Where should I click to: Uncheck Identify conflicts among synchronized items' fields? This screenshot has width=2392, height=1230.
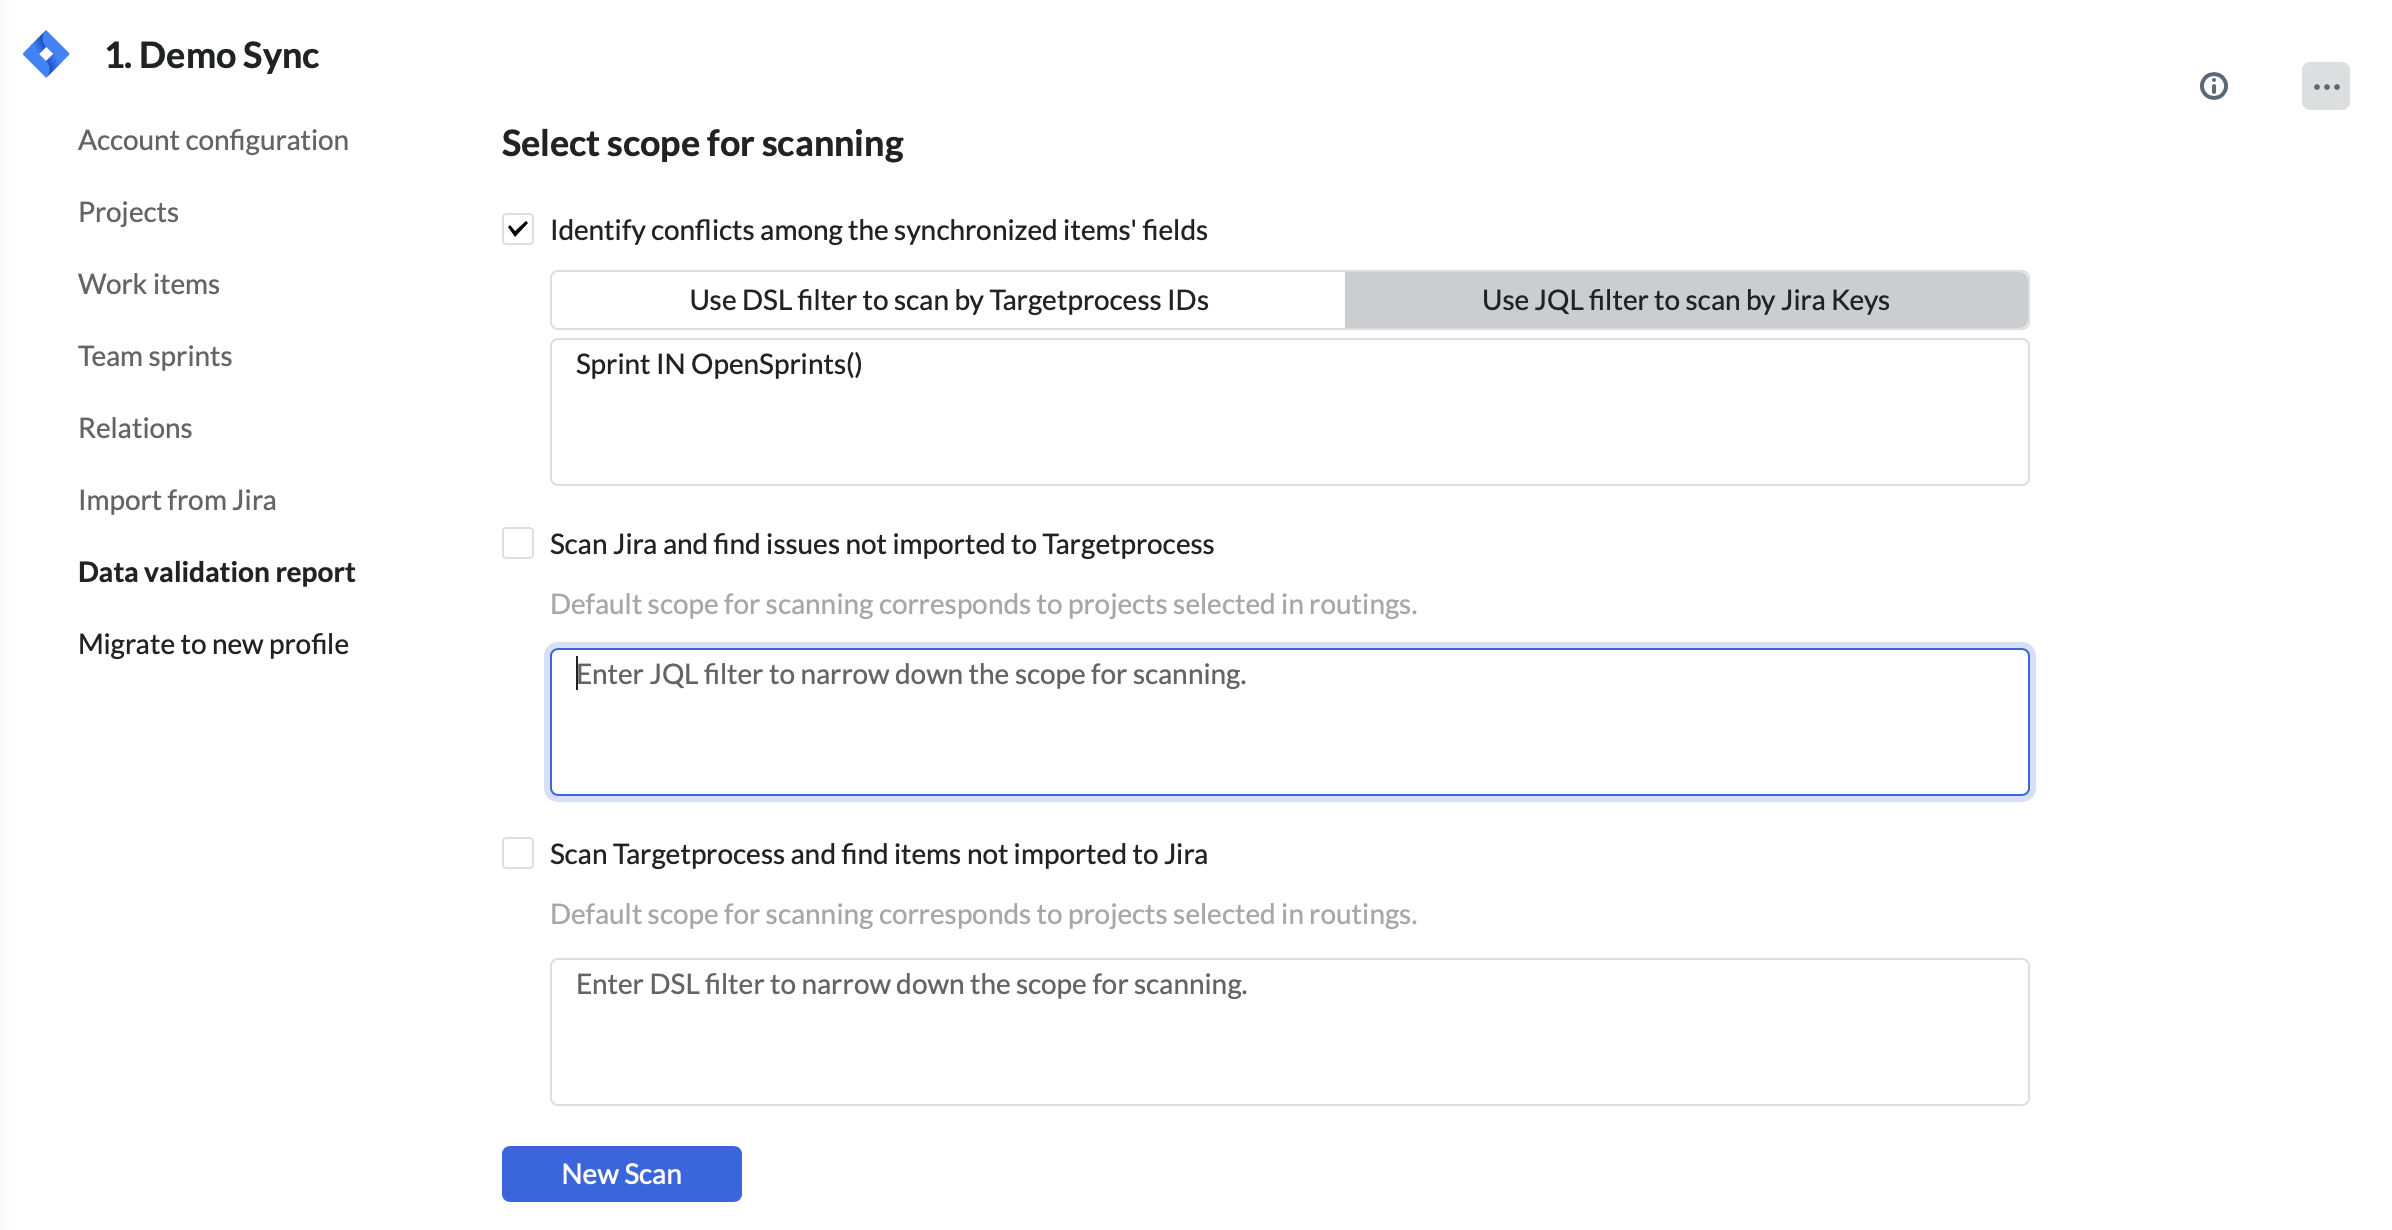click(518, 230)
